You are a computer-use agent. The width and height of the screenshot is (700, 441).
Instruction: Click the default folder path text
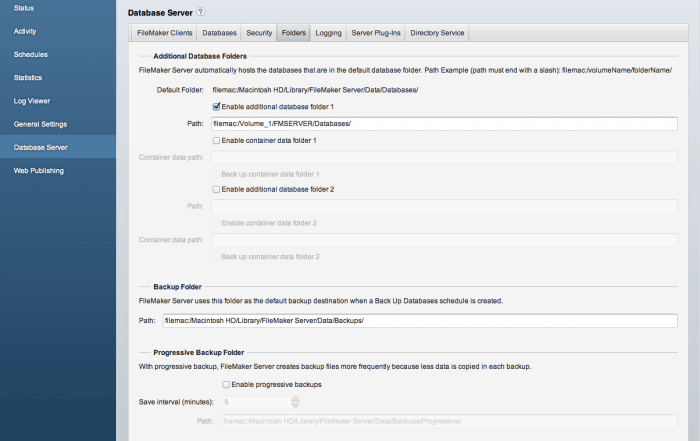click(315, 90)
